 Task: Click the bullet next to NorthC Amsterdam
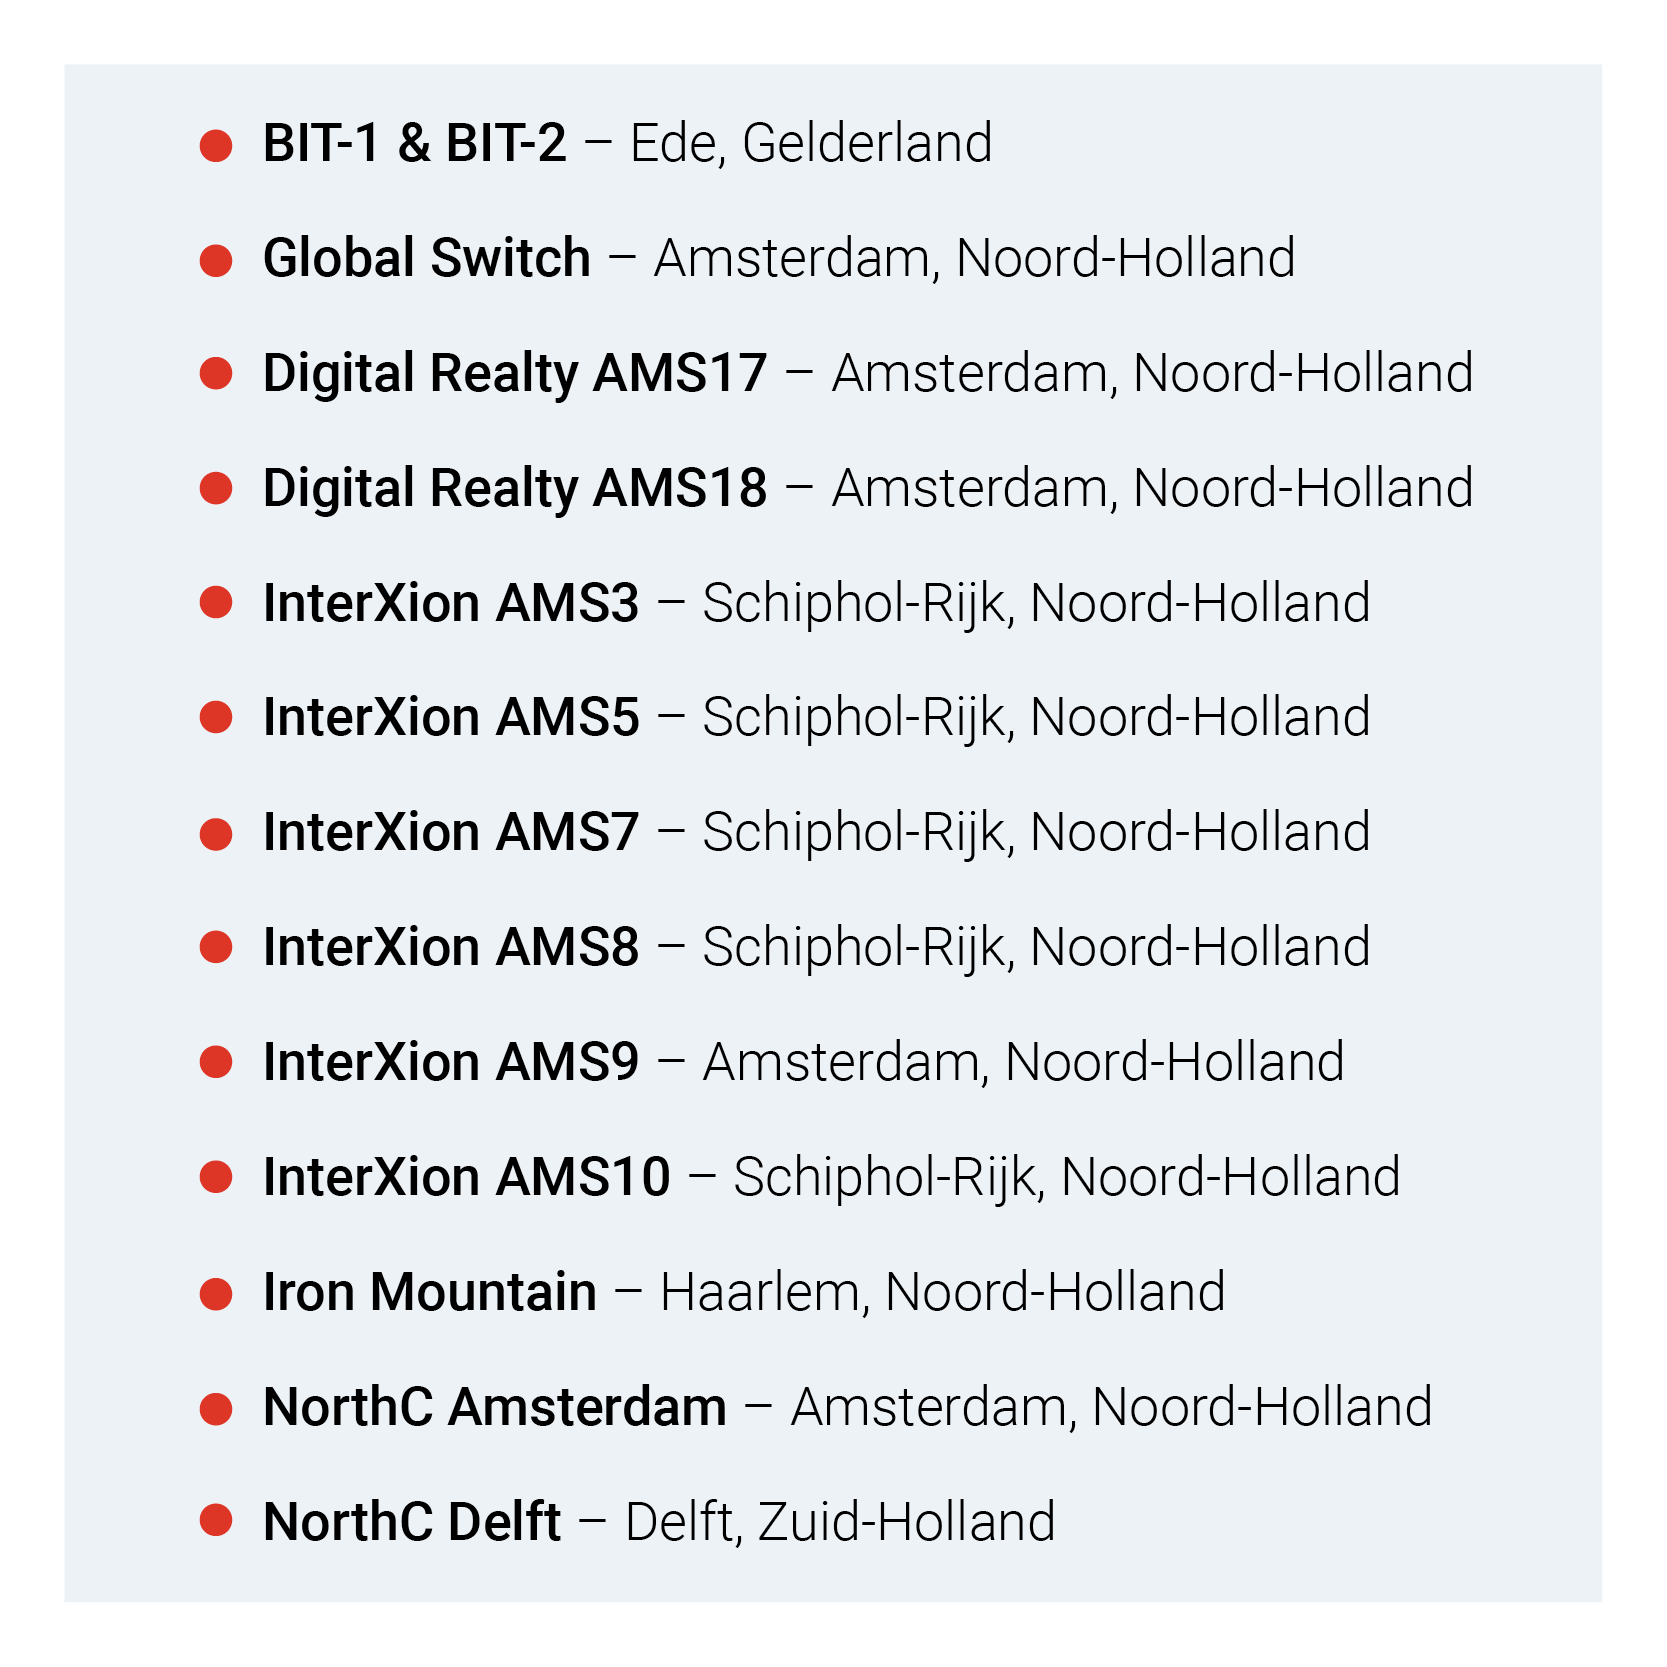[x=216, y=1408]
